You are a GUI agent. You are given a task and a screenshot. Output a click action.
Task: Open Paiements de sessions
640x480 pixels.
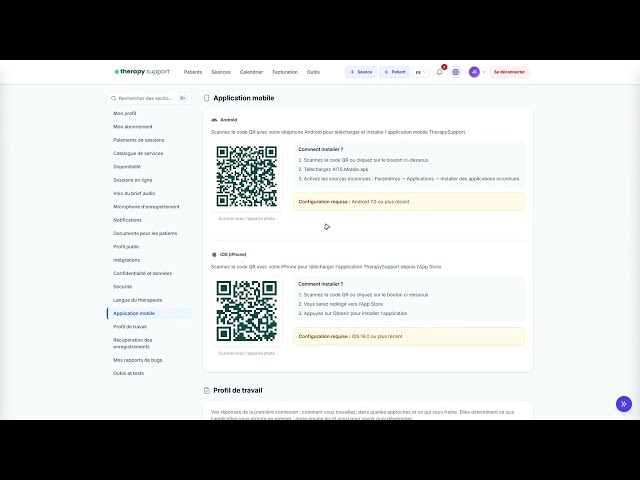point(138,140)
